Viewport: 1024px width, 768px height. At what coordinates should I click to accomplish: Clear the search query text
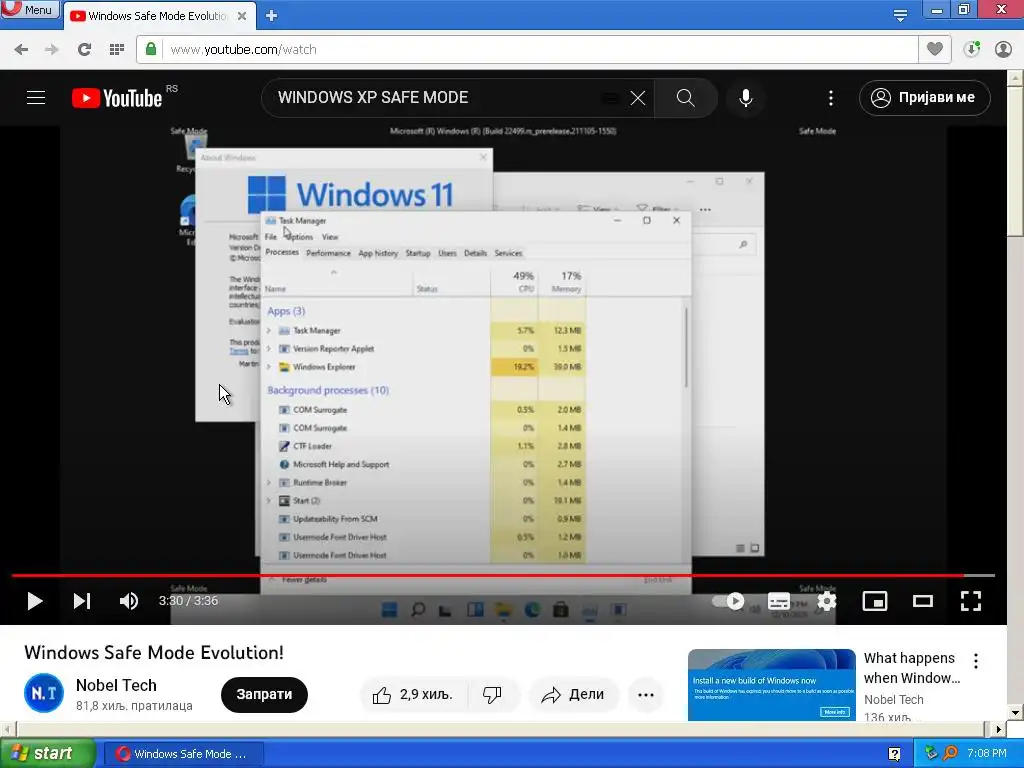pyautogui.click(x=637, y=98)
